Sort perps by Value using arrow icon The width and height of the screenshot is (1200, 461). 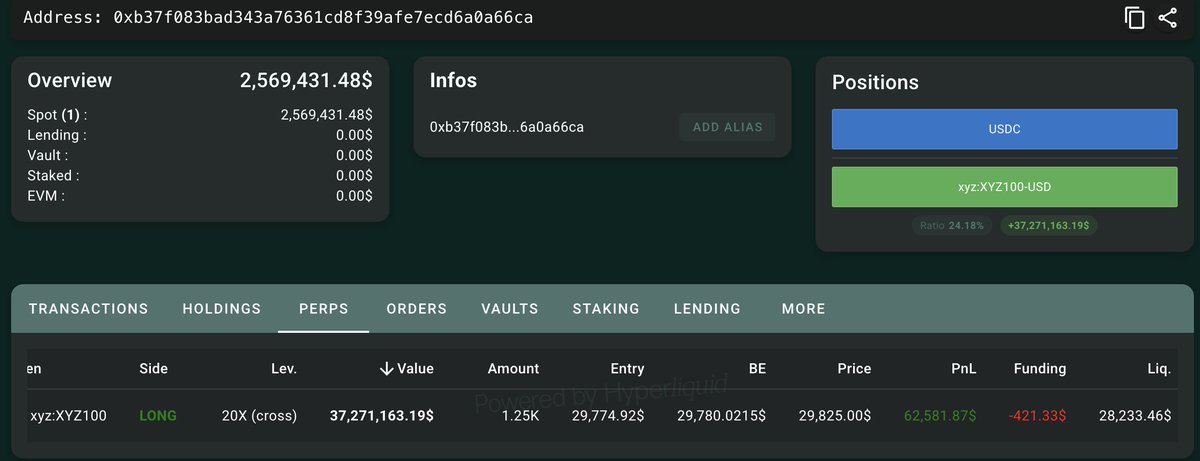coord(385,369)
